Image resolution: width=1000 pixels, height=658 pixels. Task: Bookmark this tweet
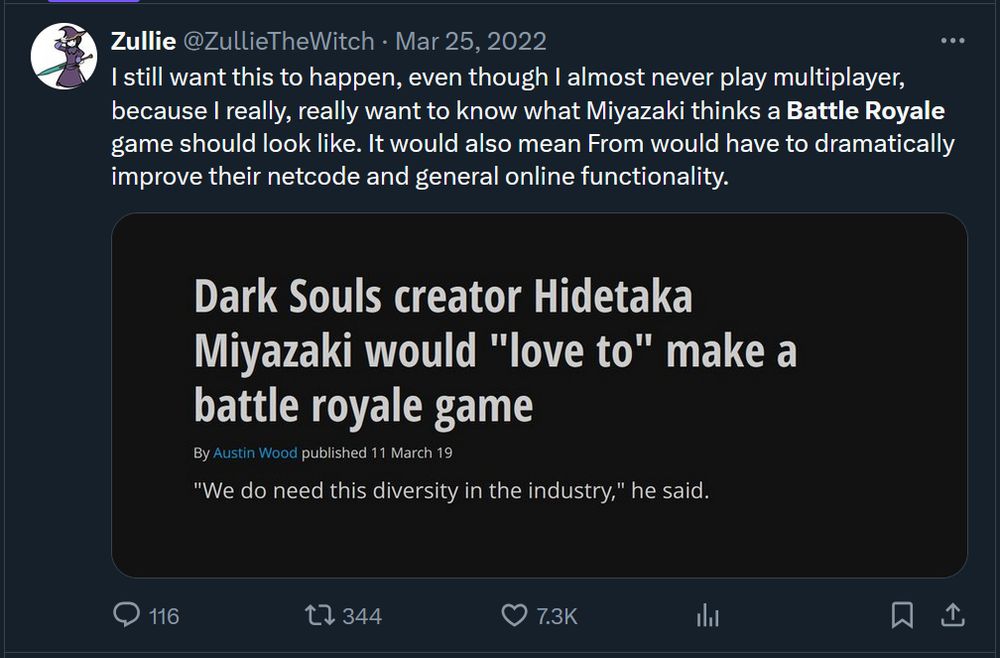(902, 614)
